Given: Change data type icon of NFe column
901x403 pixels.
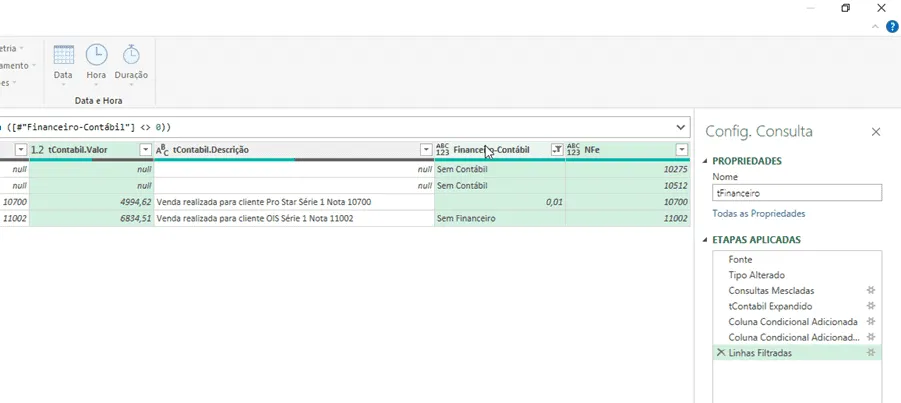Looking at the screenshot, I should [573, 150].
